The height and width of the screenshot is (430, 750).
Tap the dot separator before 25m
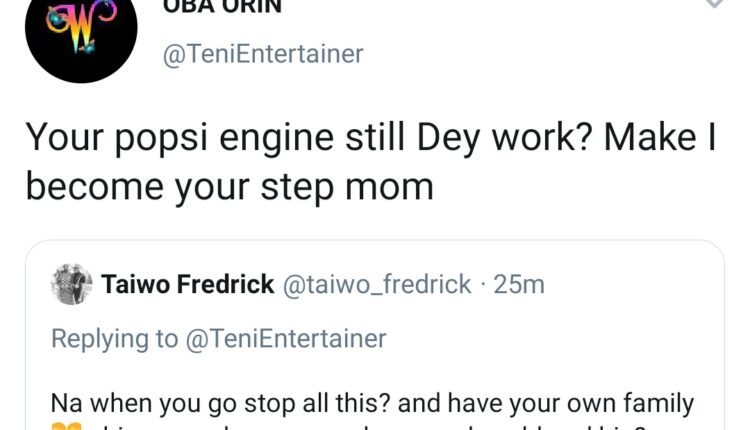(x=484, y=285)
